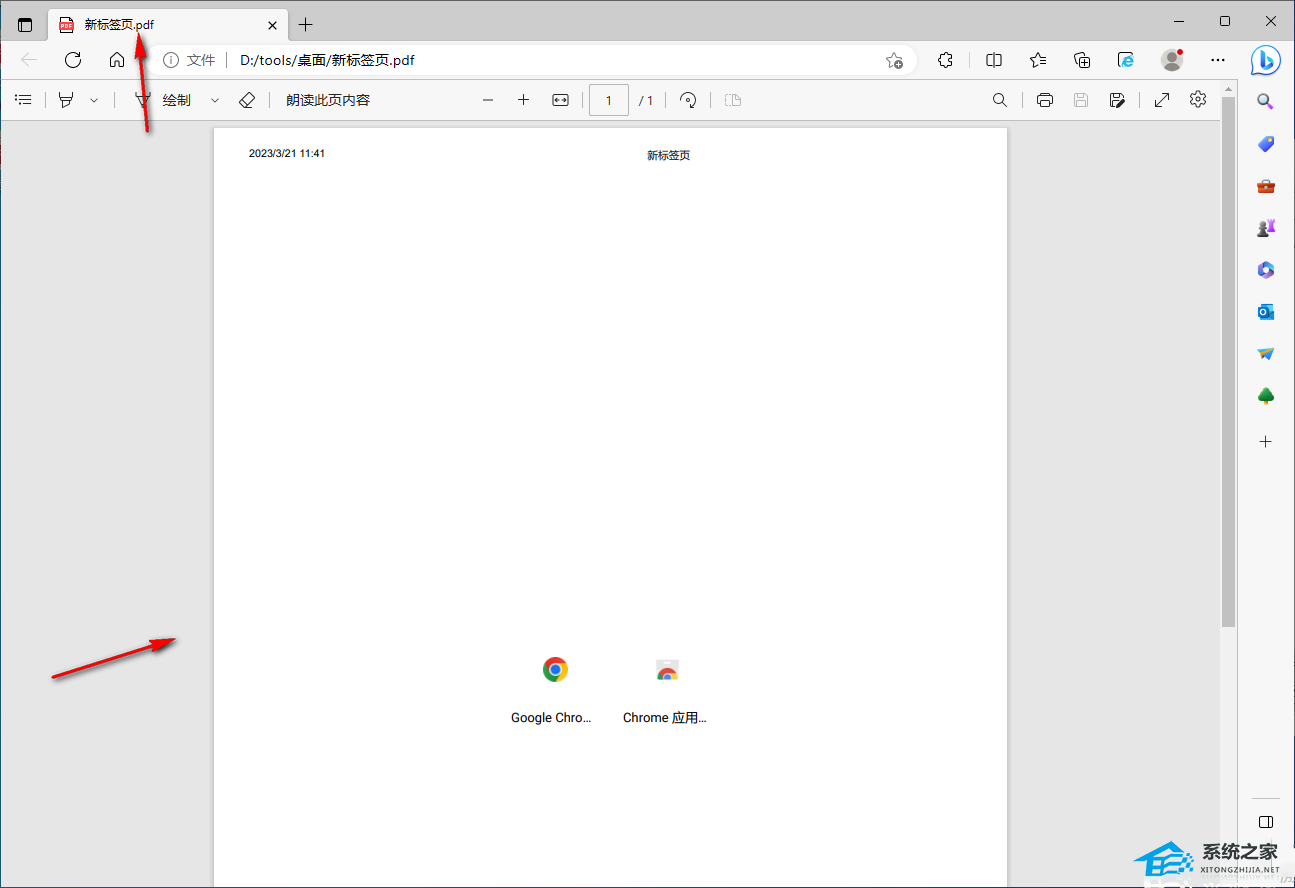Image resolution: width=1295 pixels, height=888 pixels.
Task: Click the vertical PDF scrollbar
Action: [1228, 362]
